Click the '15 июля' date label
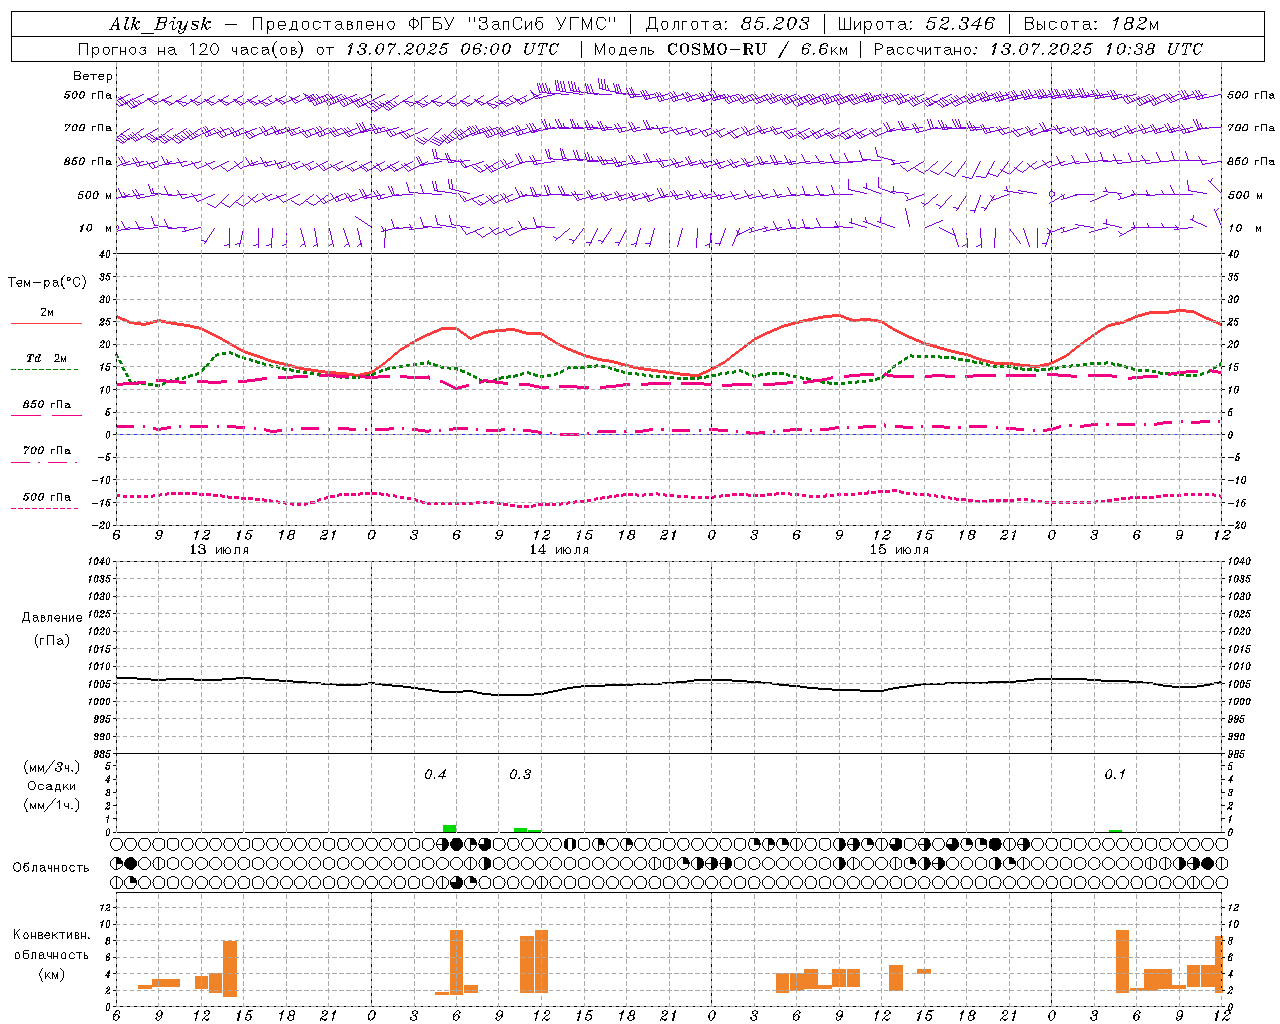Viewport: 1280px width, 1024px height. (x=899, y=550)
